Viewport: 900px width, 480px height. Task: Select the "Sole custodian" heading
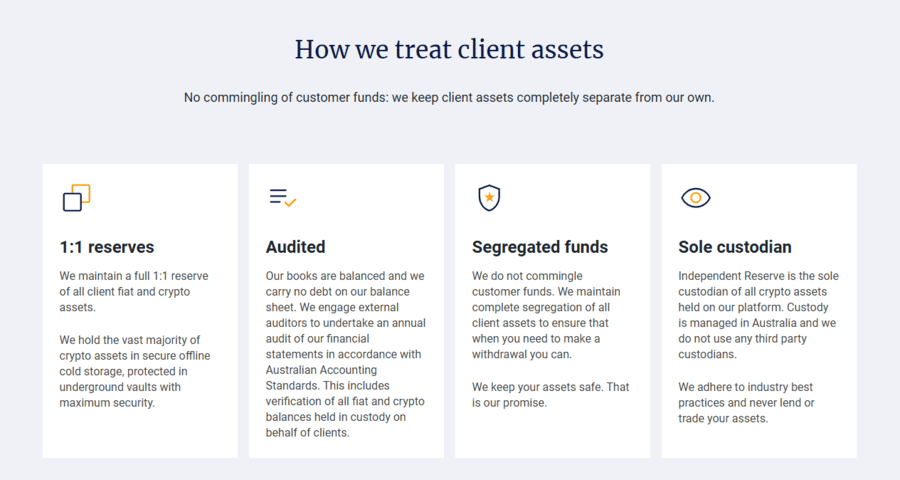coord(735,247)
